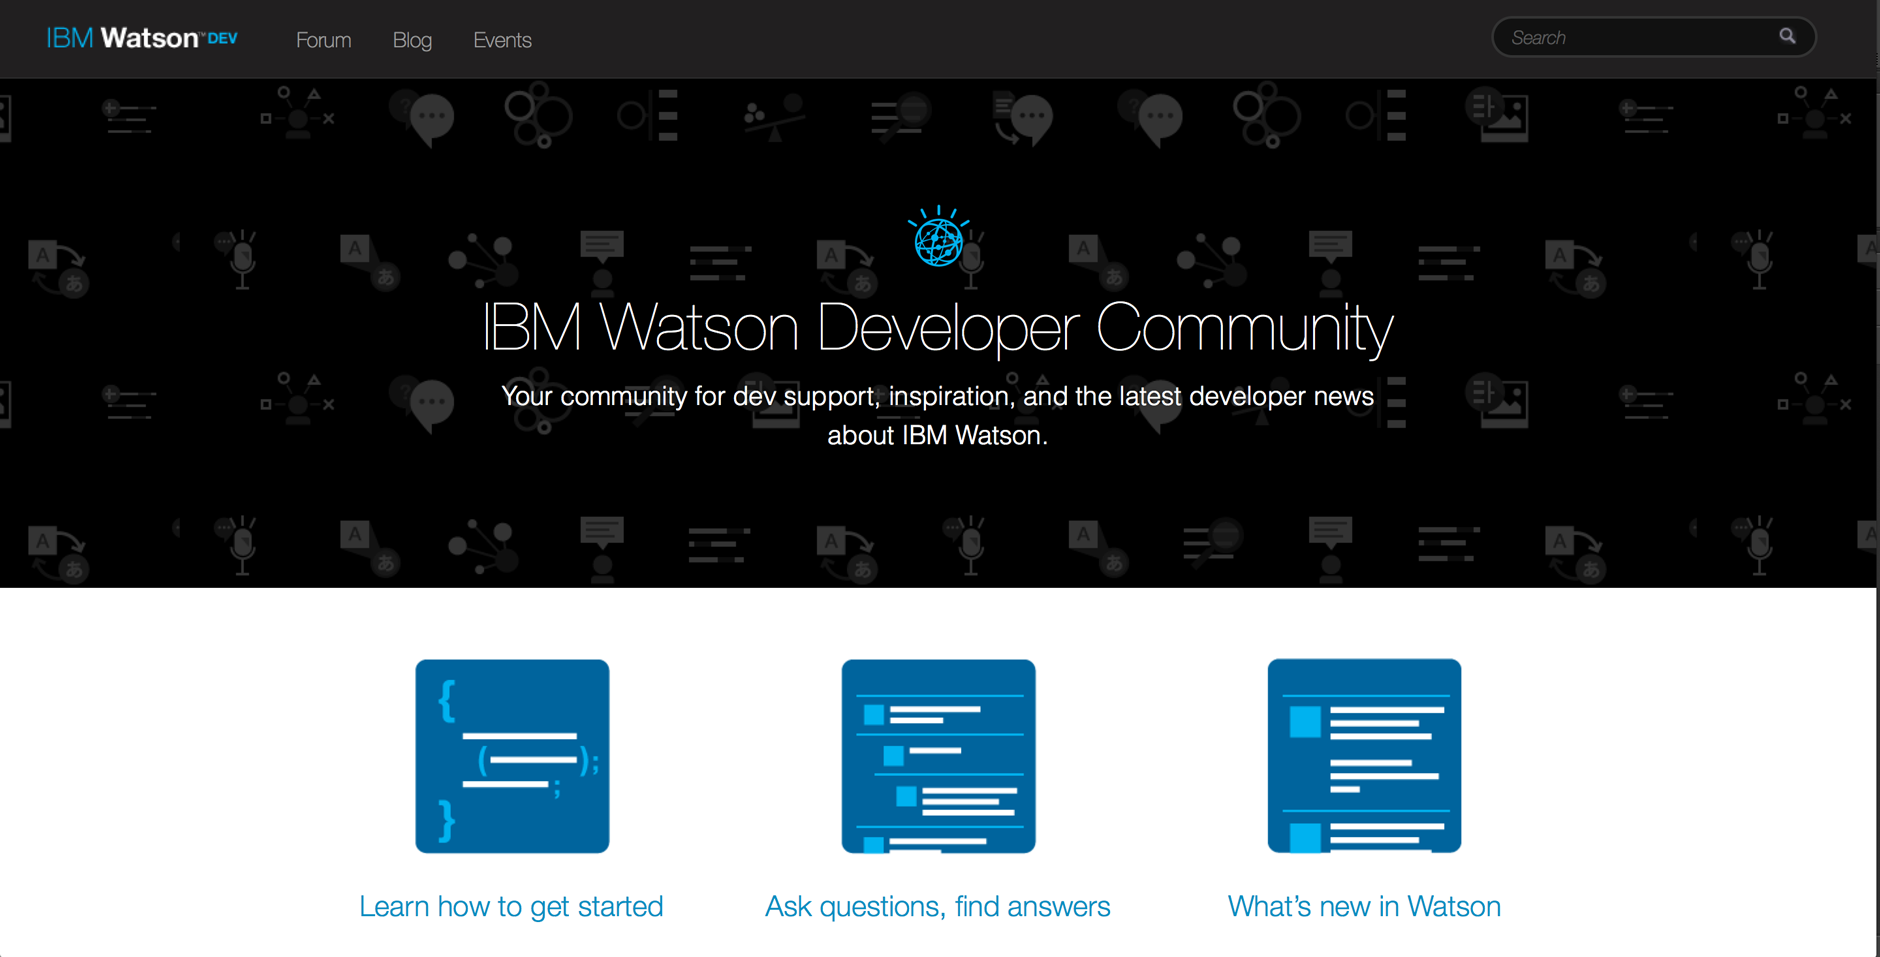Click the questions and answers list icon
Viewport: 1880px width, 957px height.
[x=938, y=756]
